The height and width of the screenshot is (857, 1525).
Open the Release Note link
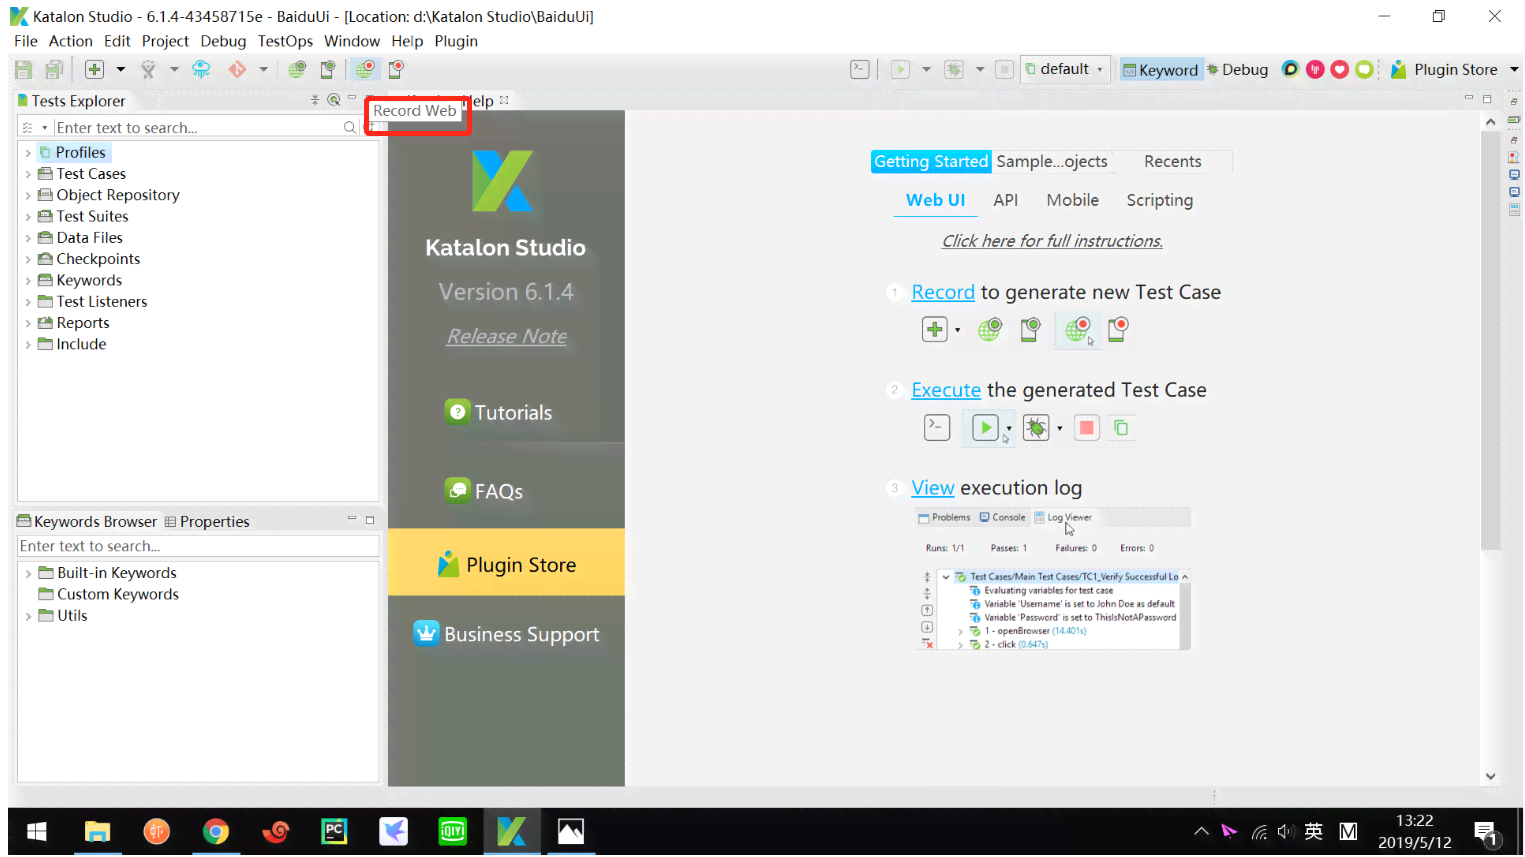click(x=507, y=336)
